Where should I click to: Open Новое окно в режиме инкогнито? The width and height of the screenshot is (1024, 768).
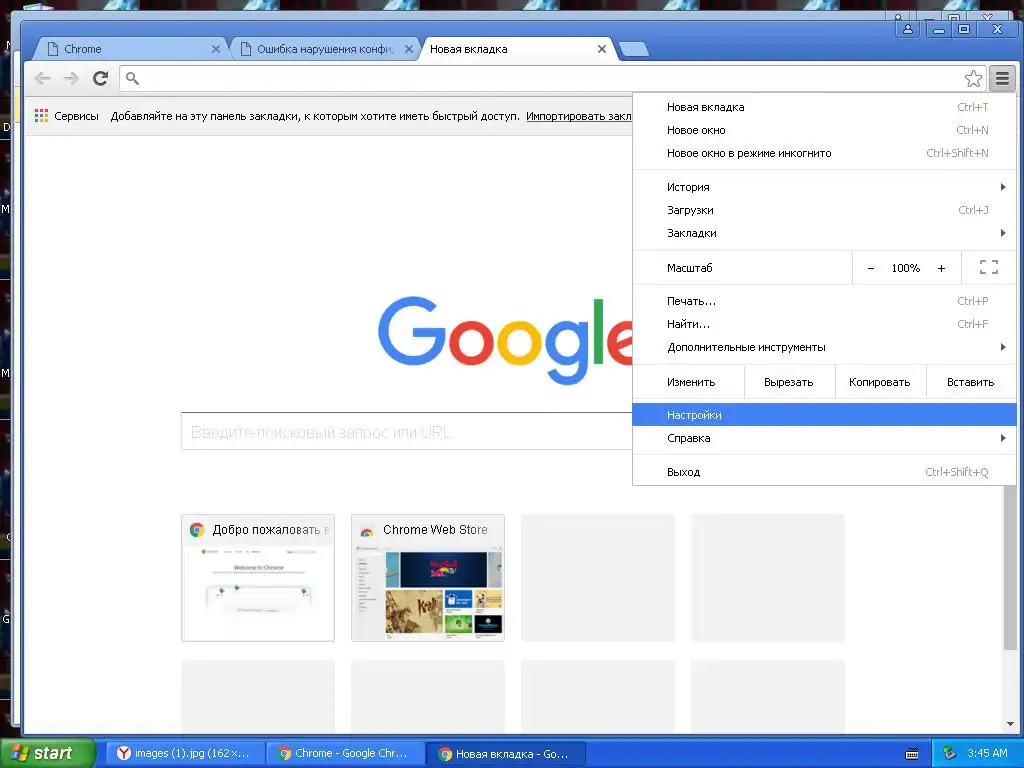pos(824,153)
